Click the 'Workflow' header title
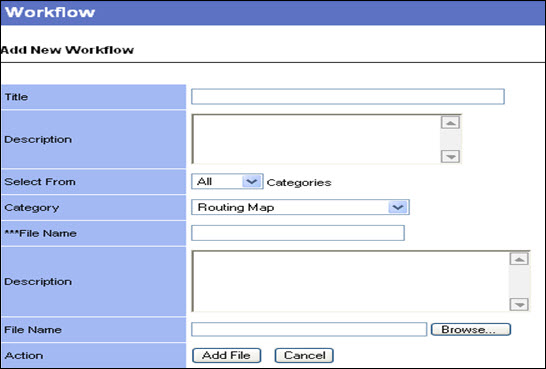Image resolution: width=546 pixels, height=369 pixels. [x=50, y=12]
